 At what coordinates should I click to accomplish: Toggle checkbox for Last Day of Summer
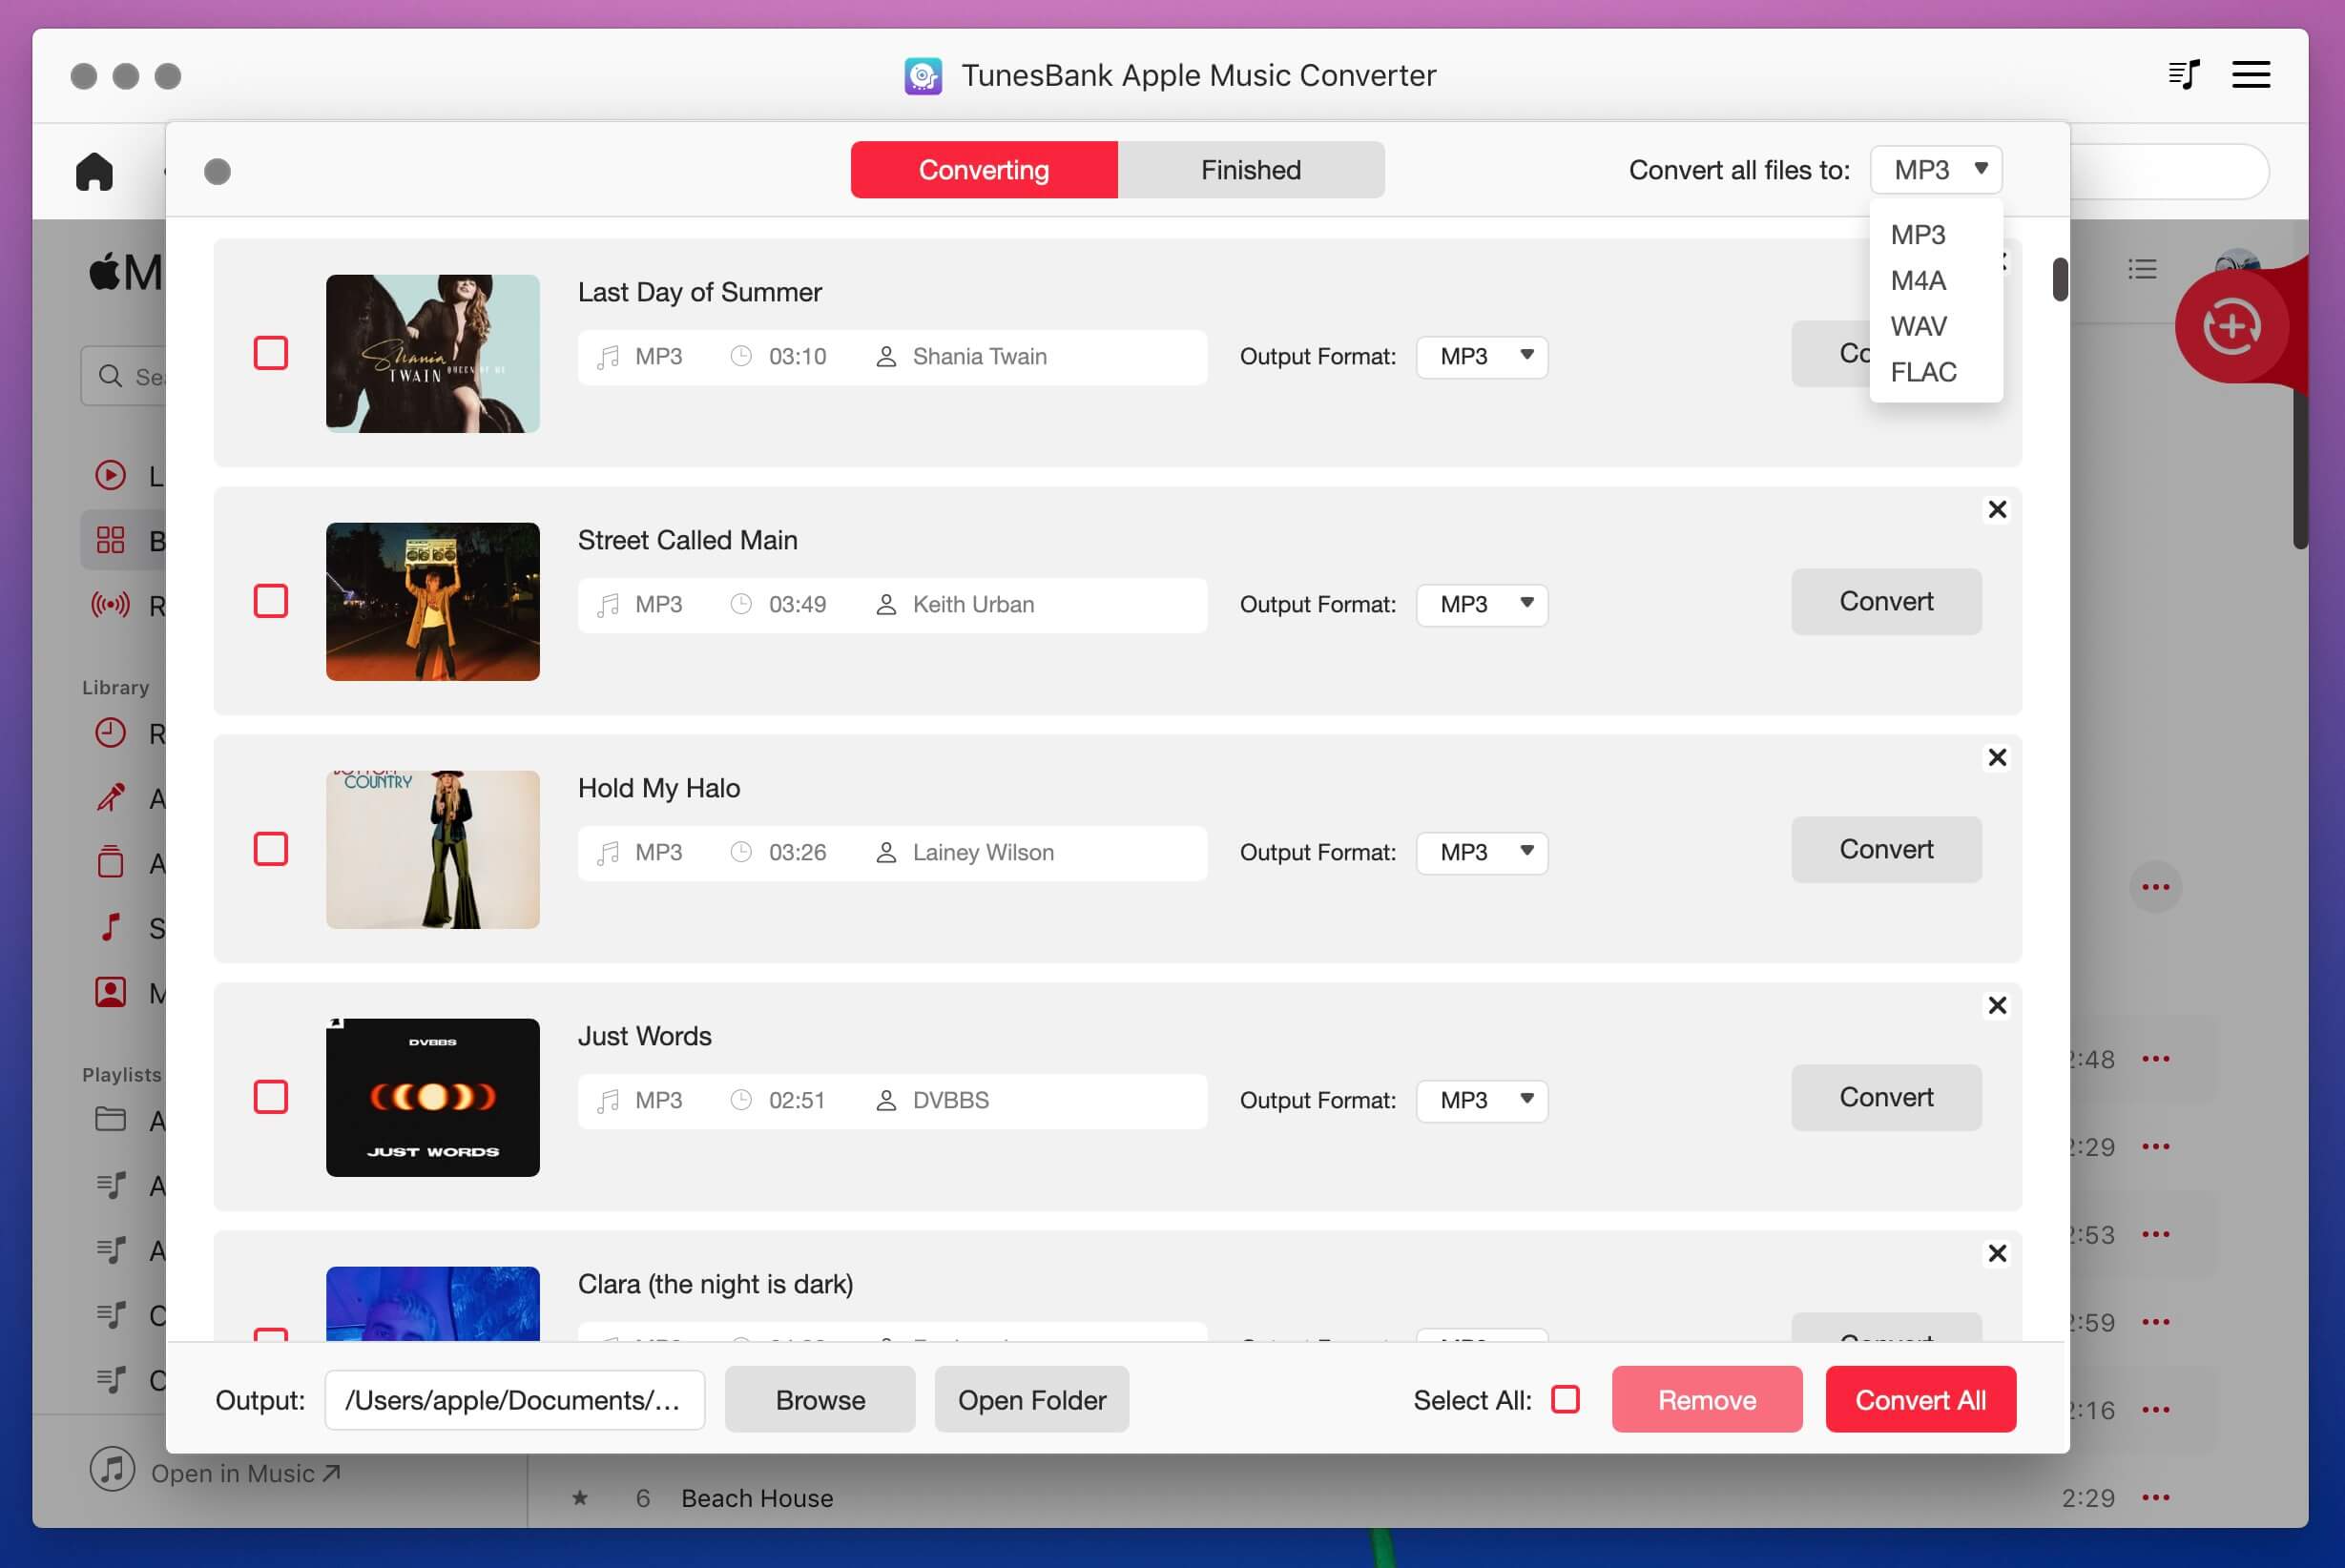click(269, 352)
